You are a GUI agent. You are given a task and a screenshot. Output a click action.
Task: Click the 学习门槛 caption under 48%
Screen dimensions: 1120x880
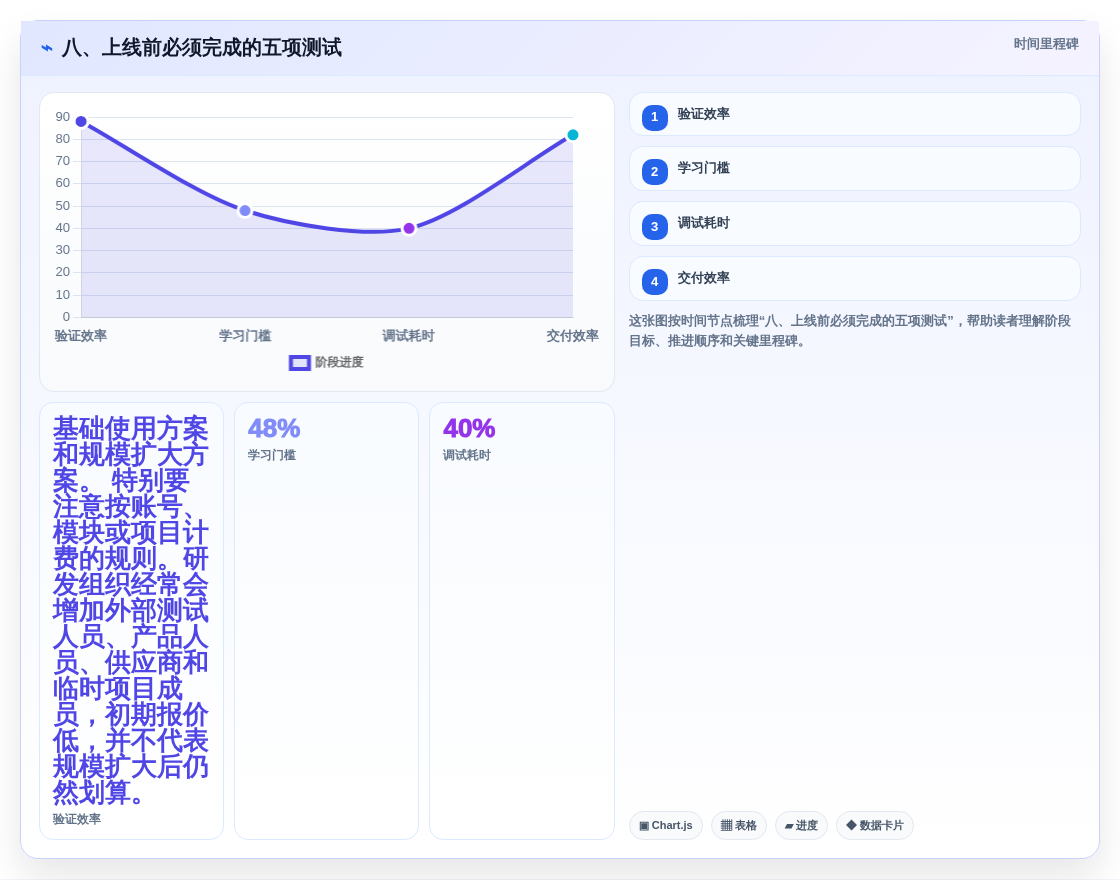271,455
